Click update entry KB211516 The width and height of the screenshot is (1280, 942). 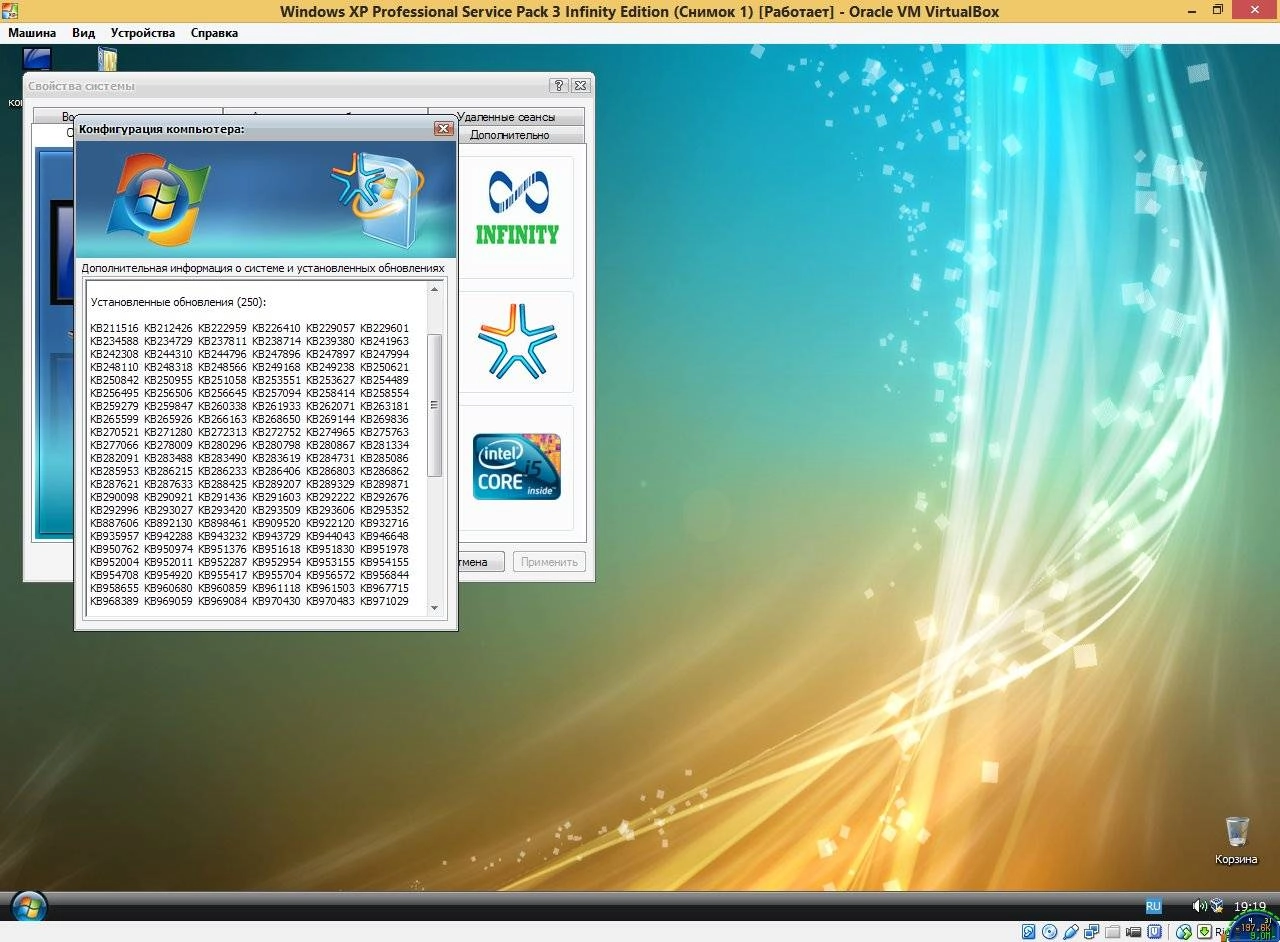tap(114, 328)
